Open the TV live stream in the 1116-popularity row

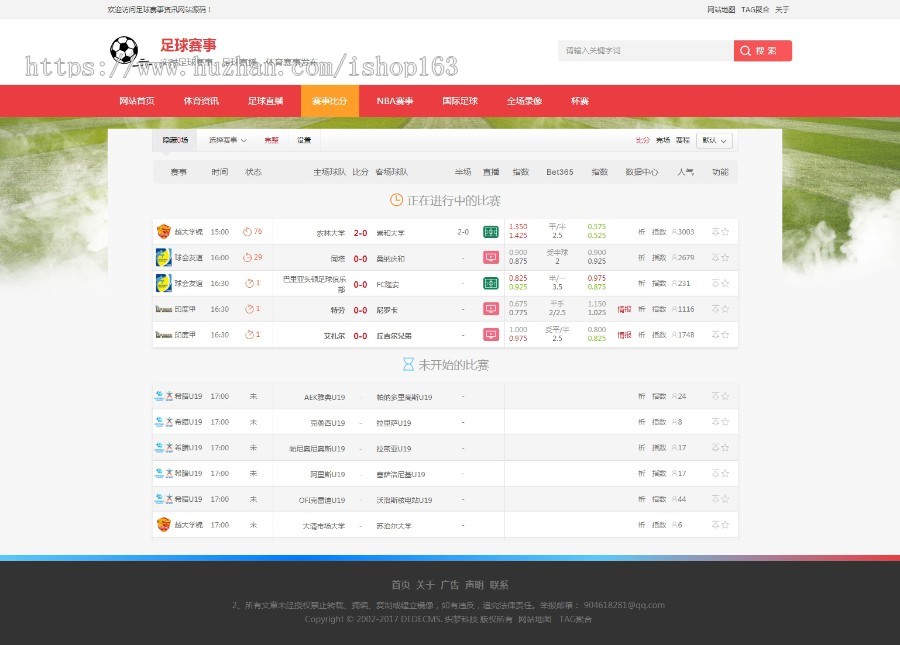tap(491, 309)
